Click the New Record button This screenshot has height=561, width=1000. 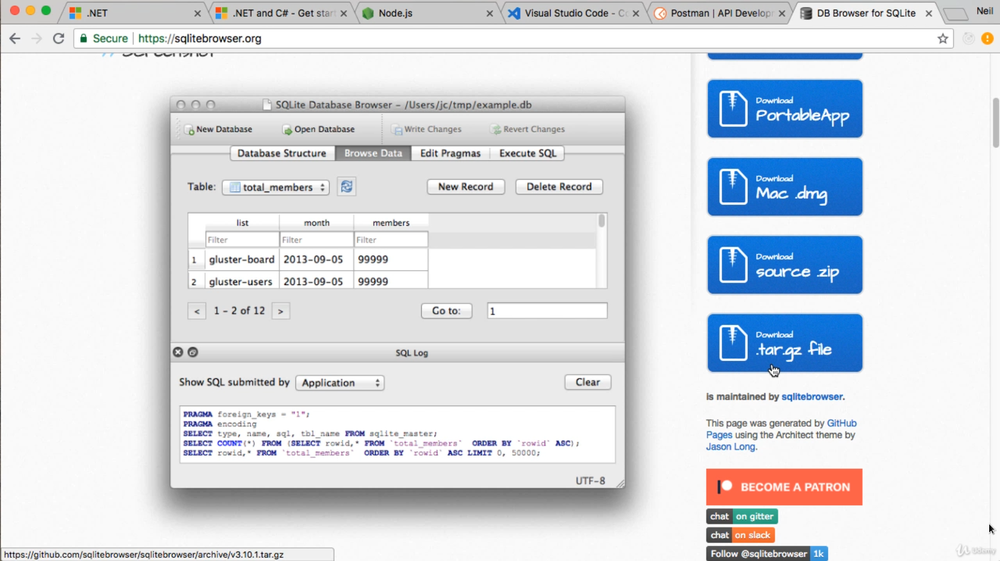tap(466, 187)
